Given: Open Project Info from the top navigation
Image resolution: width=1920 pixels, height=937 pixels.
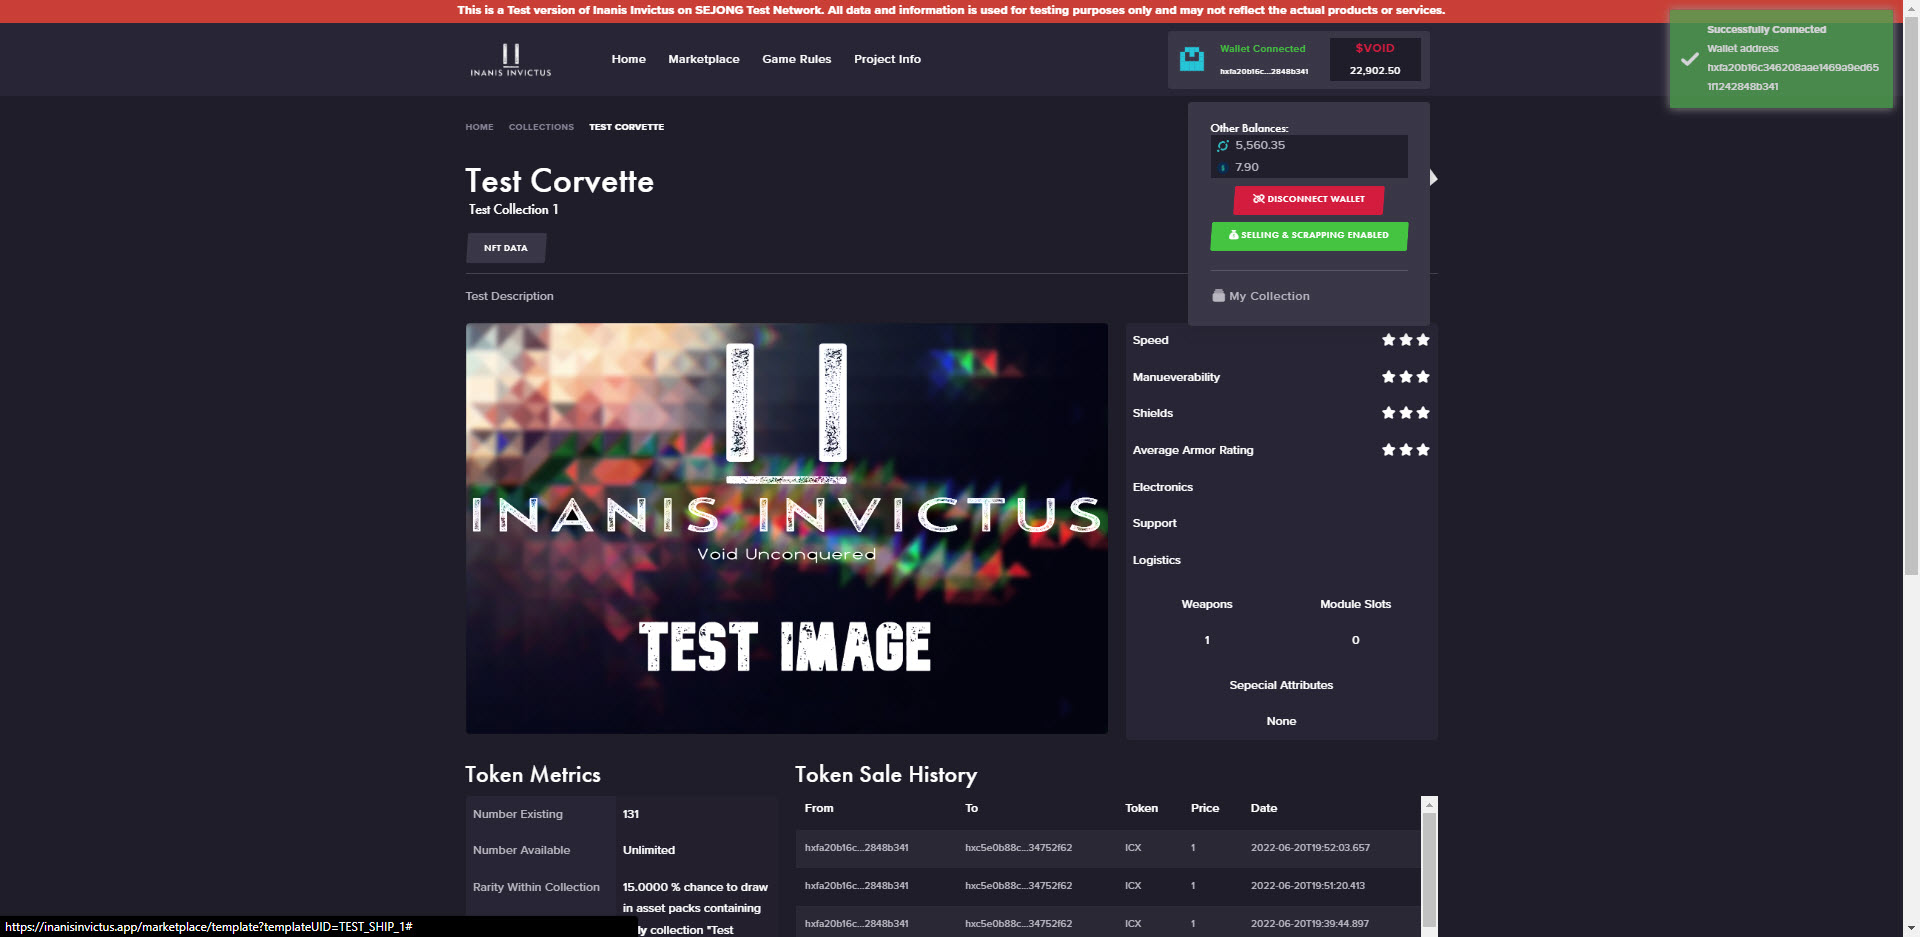Looking at the screenshot, I should click(887, 59).
